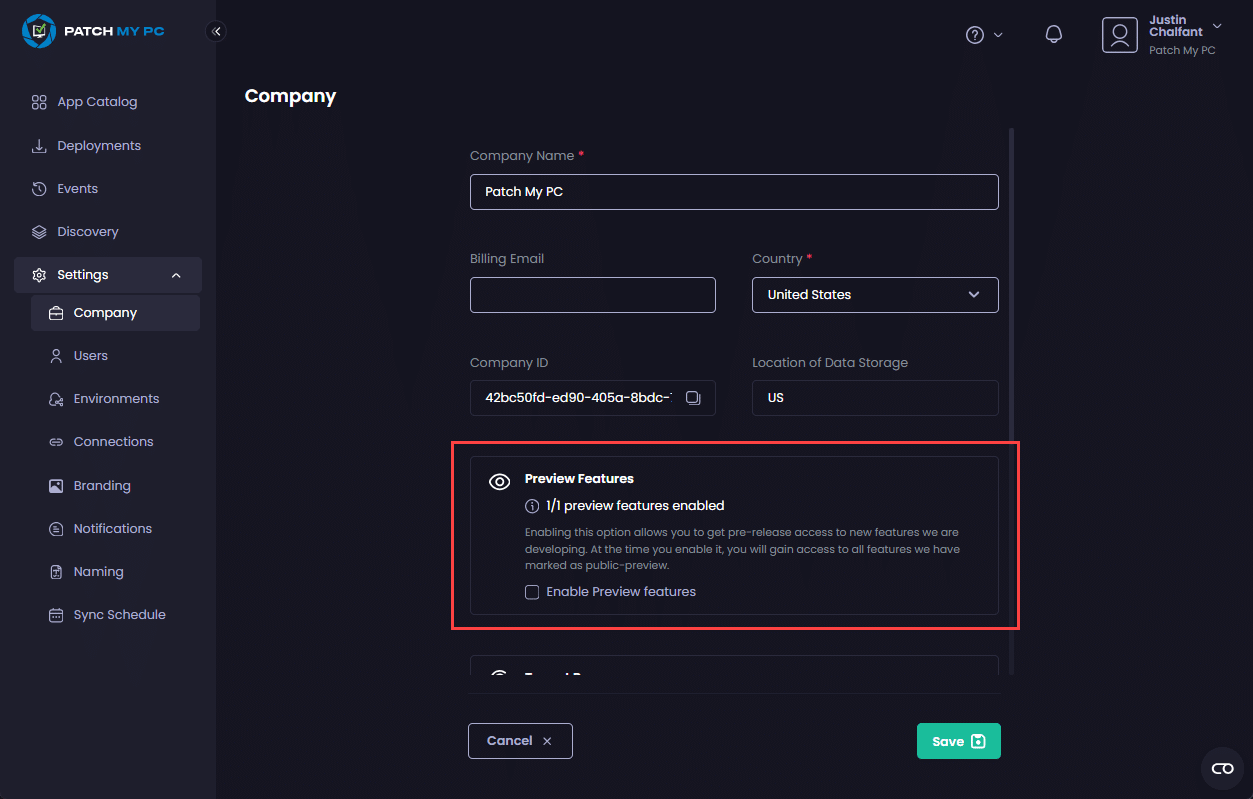
Task: Click the Patch My PC logo
Action: point(93,31)
